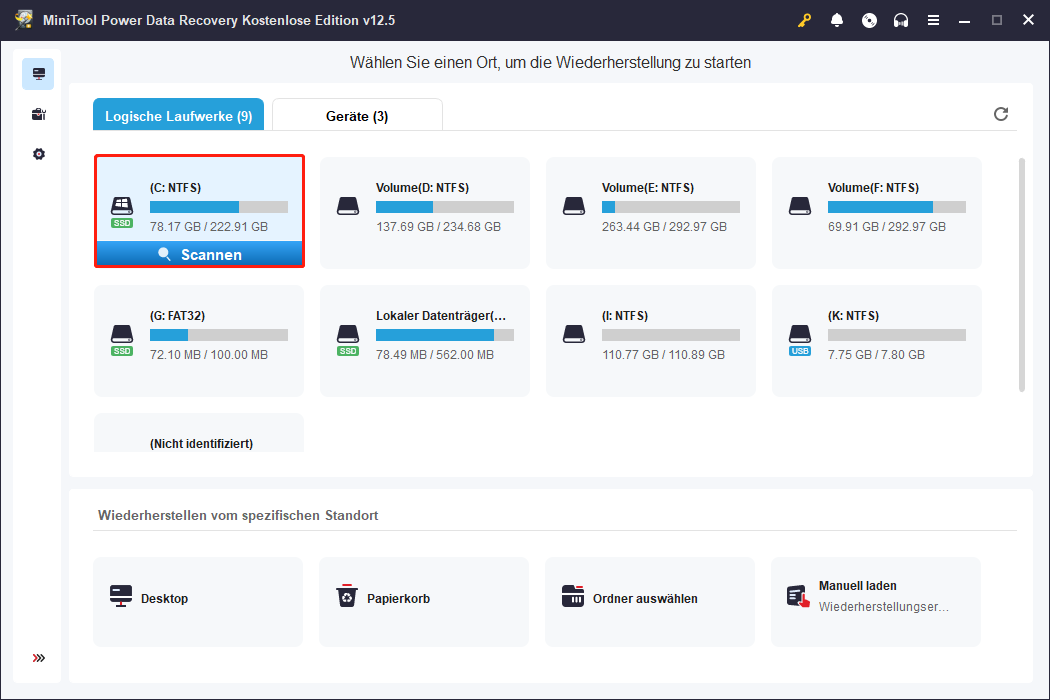Click the 78.17 GB / 222.91 GB size text
Image resolution: width=1050 pixels, height=700 pixels.
pos(209,226)
